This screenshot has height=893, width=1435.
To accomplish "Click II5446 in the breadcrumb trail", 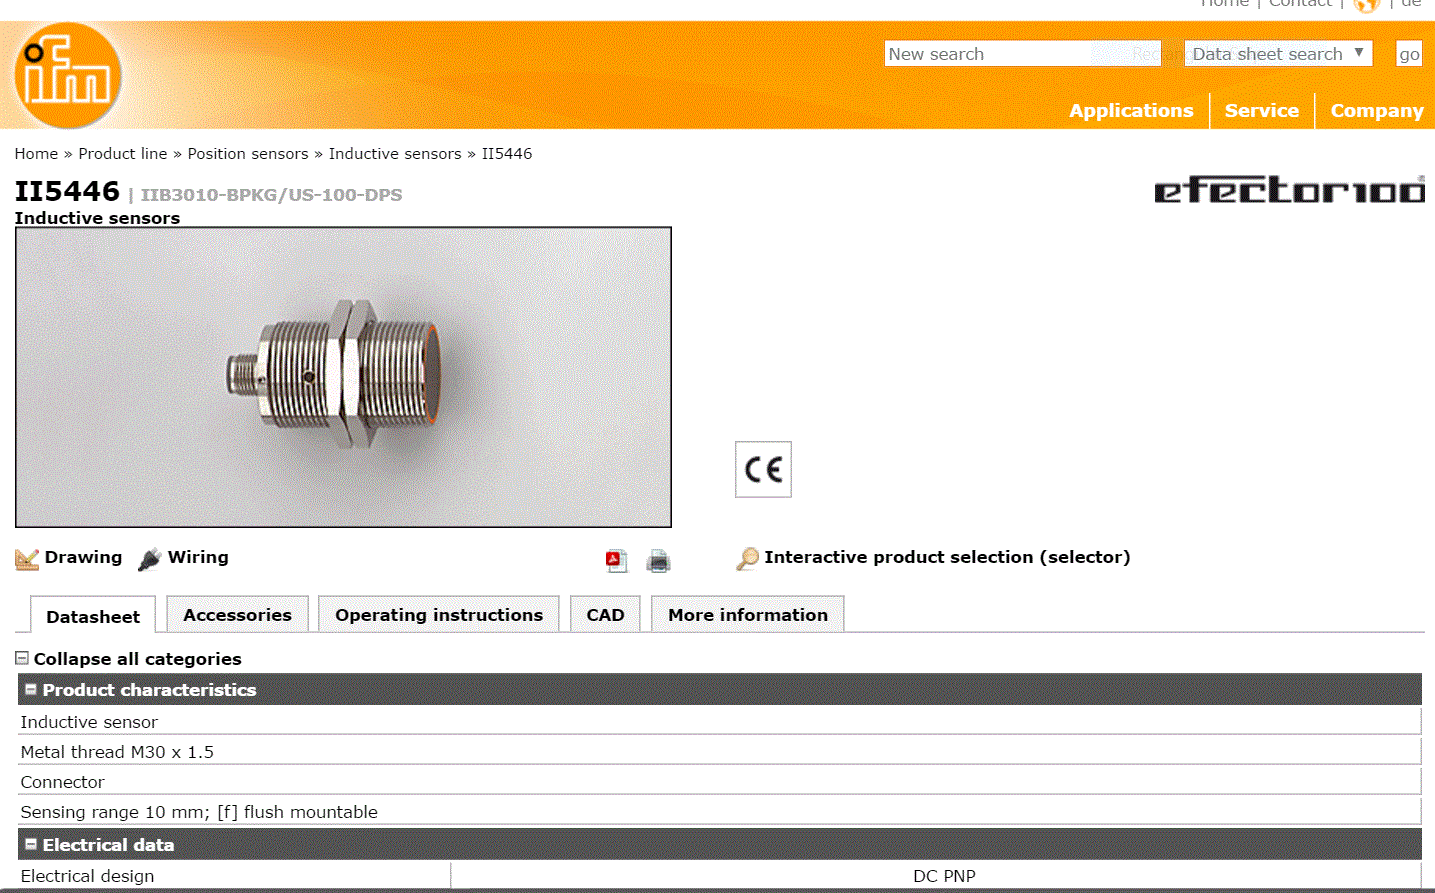I will [507, 153].
